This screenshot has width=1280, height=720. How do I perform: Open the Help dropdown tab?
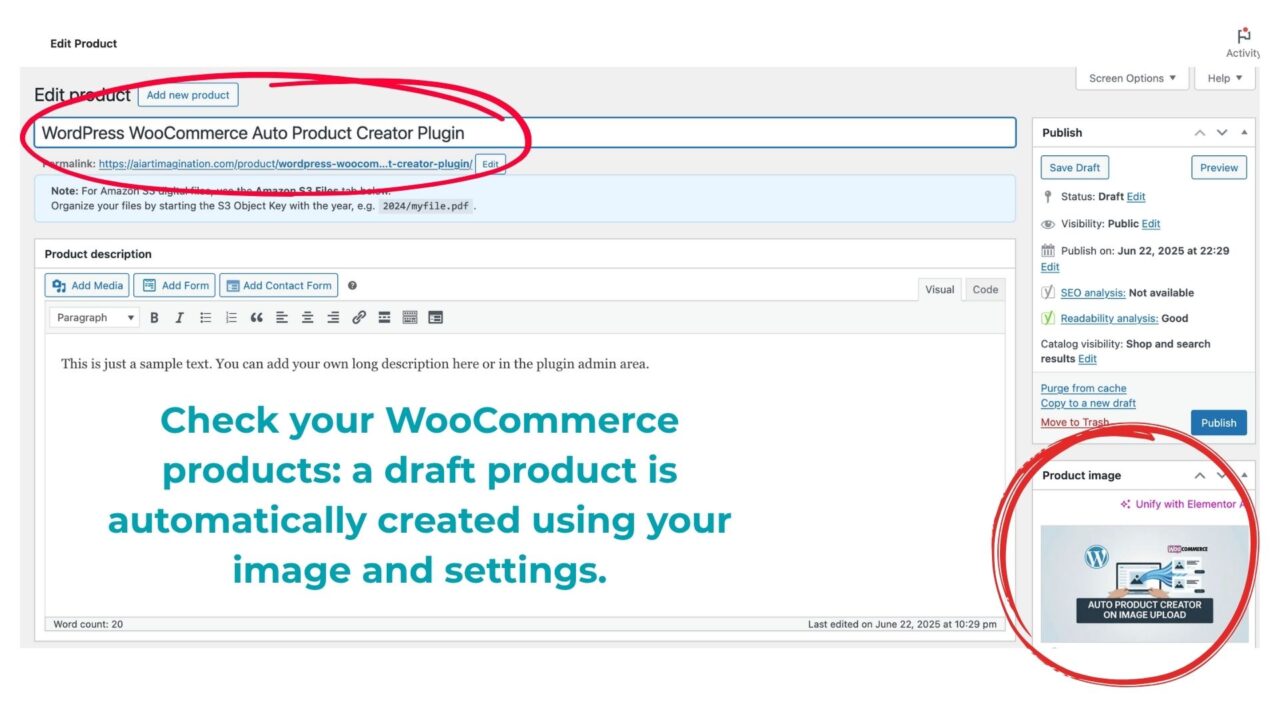pos(1224,78)
